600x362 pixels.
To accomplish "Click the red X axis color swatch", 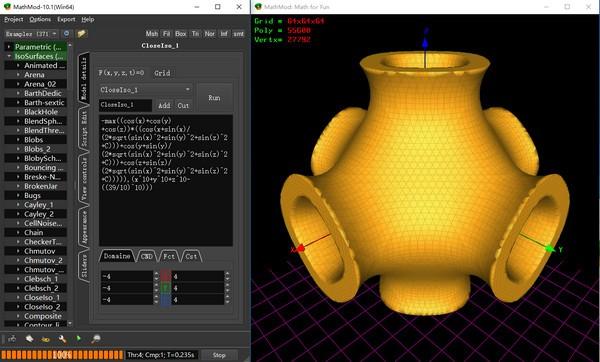I will [165, 276].
